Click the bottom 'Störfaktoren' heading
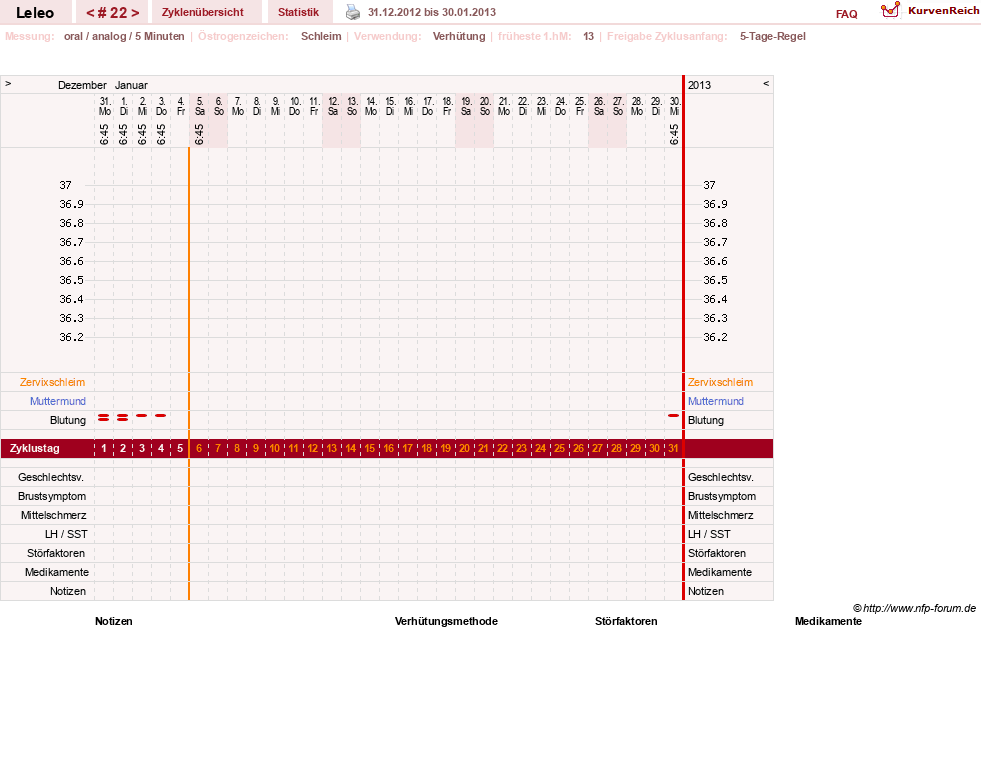 [626, 621]
